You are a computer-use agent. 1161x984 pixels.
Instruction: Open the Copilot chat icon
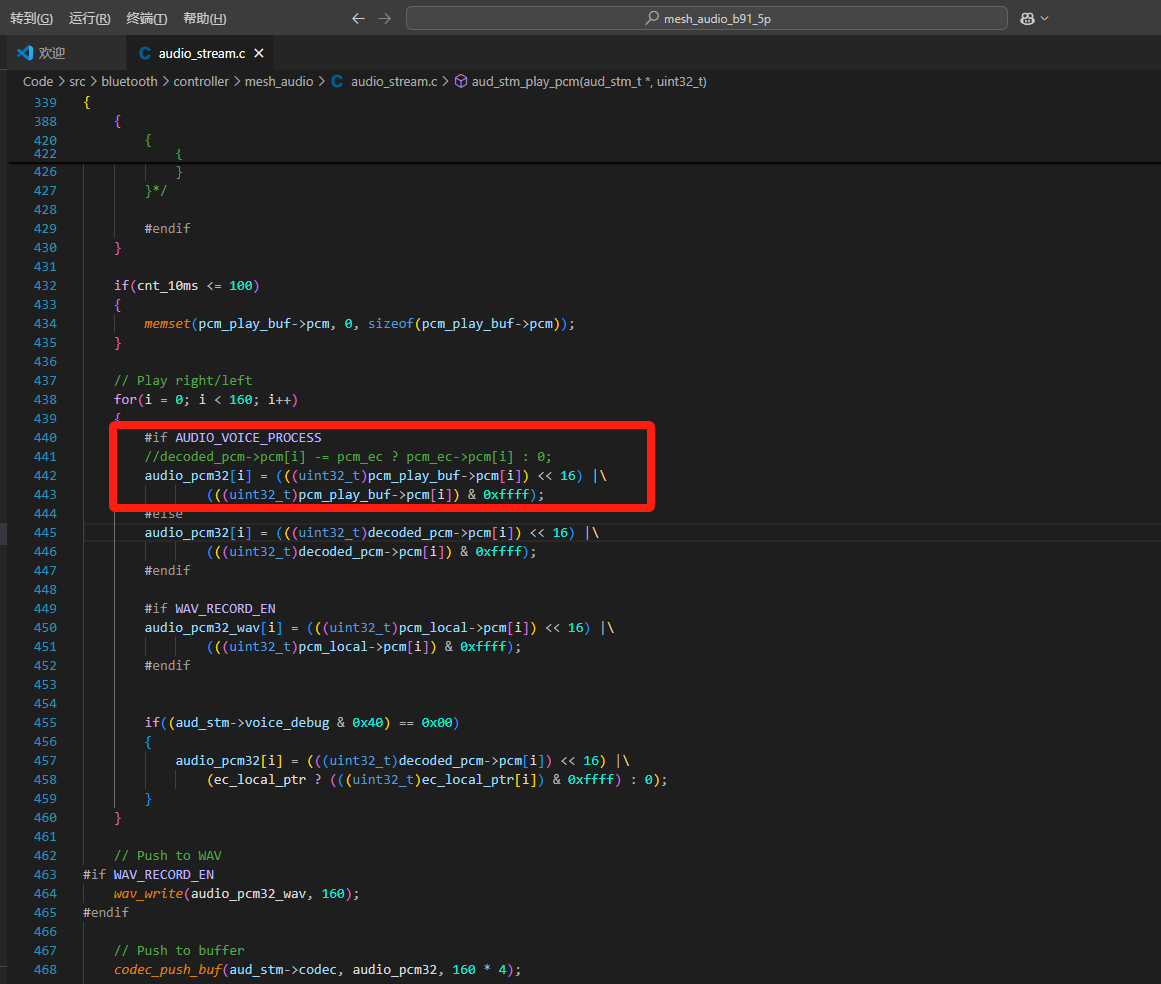[1027, 19]
